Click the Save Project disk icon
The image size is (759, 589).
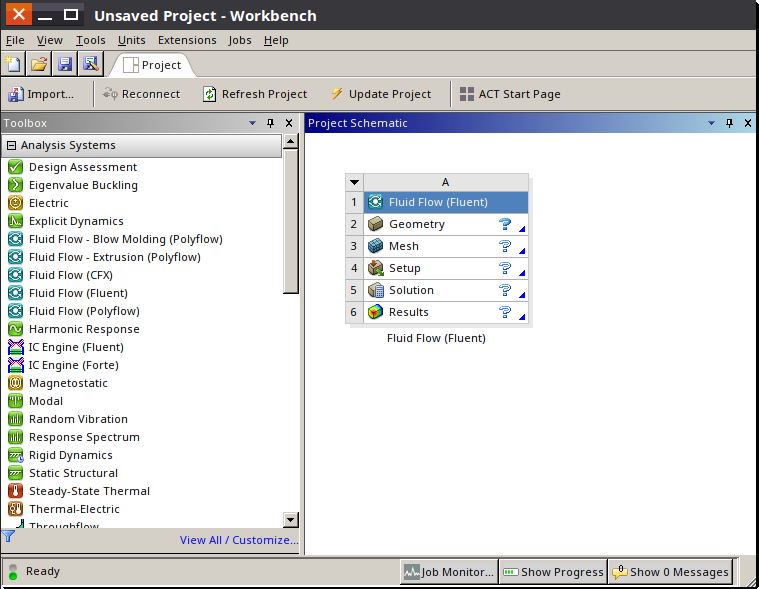pyautogui.click(x=65, y=64)
